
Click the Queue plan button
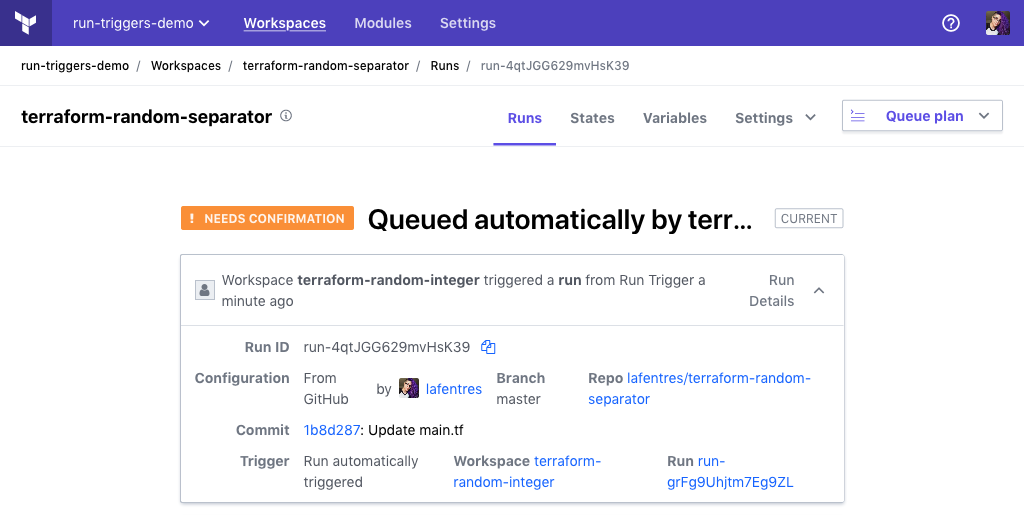coord(922,116)
